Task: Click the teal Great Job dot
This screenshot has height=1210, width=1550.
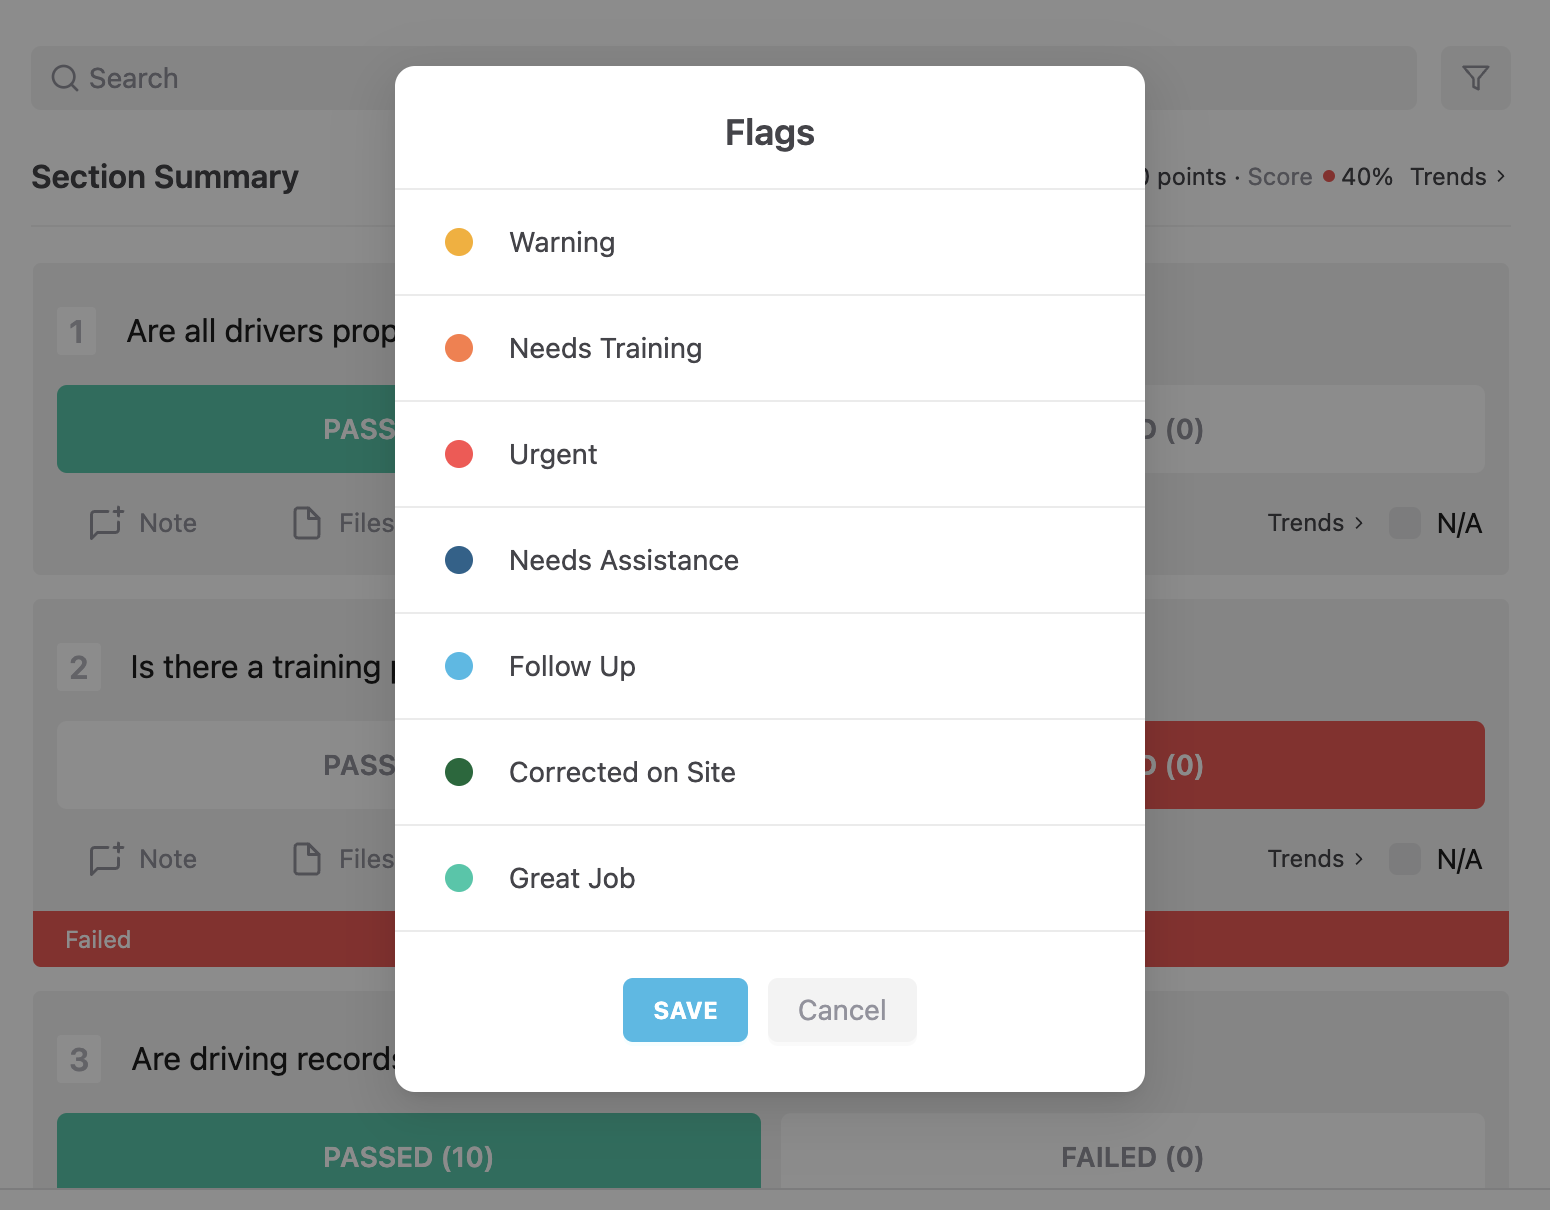Action: pyautogui.click(x=459, y=878)
